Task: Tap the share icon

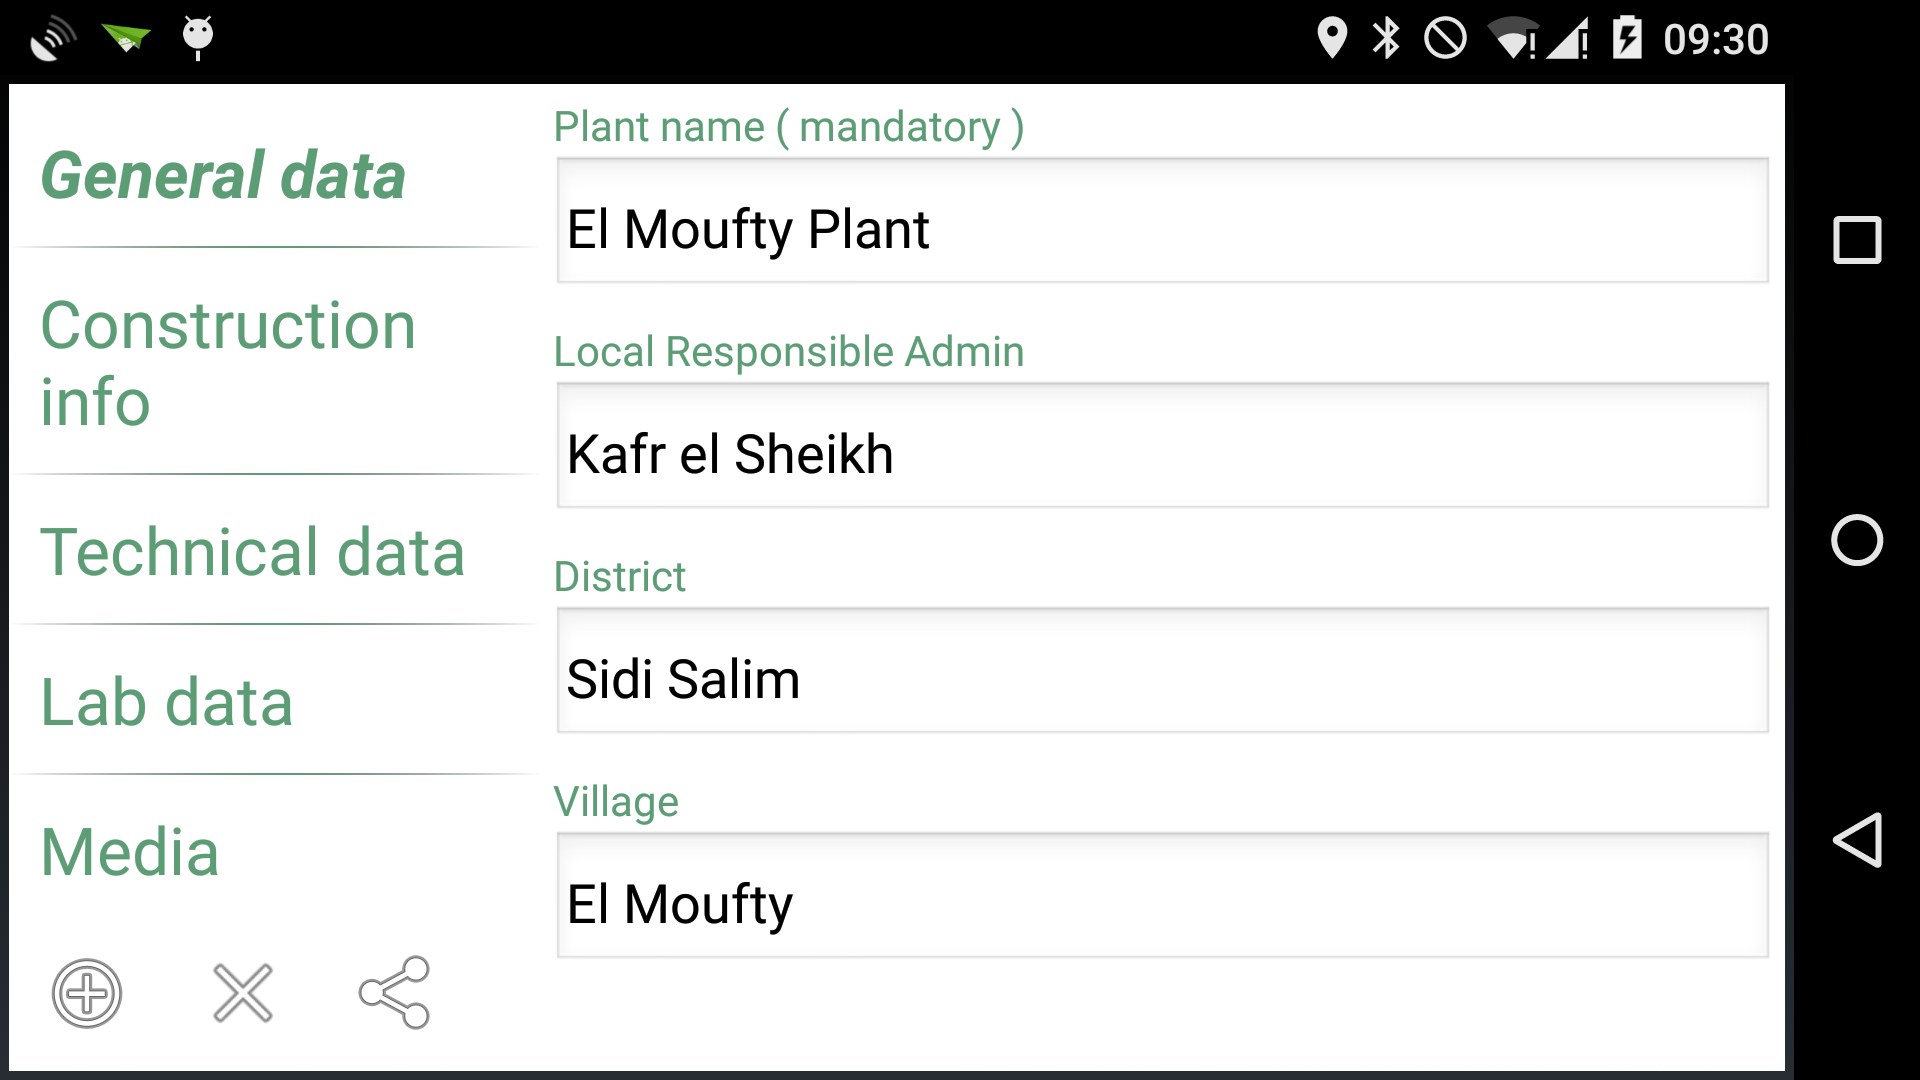Action: (395, 992)
